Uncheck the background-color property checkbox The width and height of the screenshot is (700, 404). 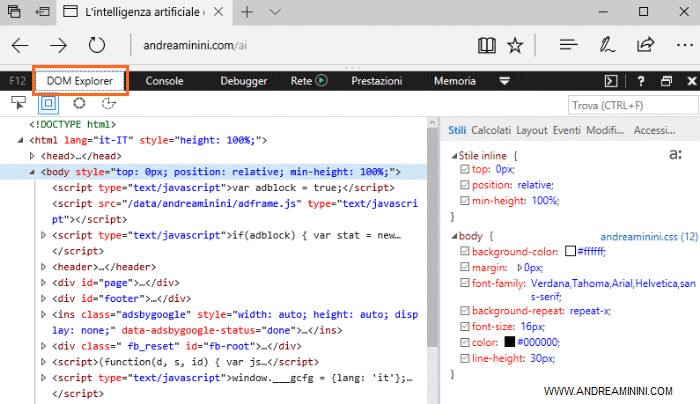click(463, 251)
